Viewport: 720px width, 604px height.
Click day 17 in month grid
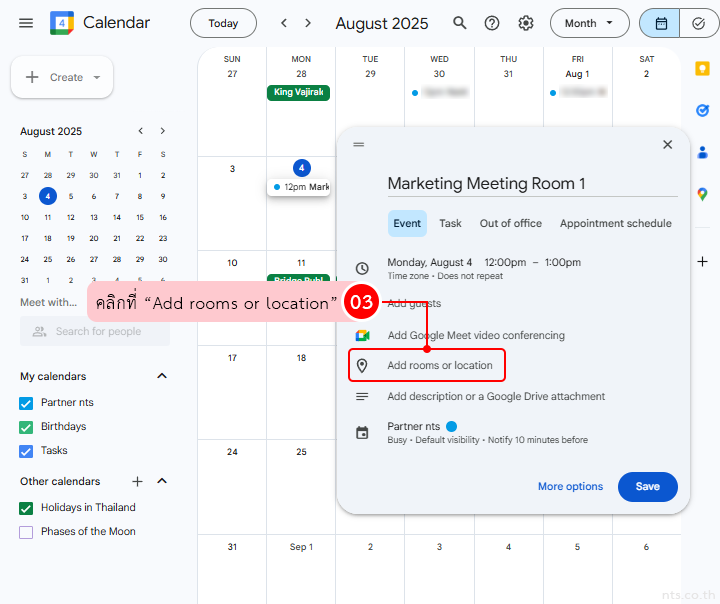pos(232,358)
